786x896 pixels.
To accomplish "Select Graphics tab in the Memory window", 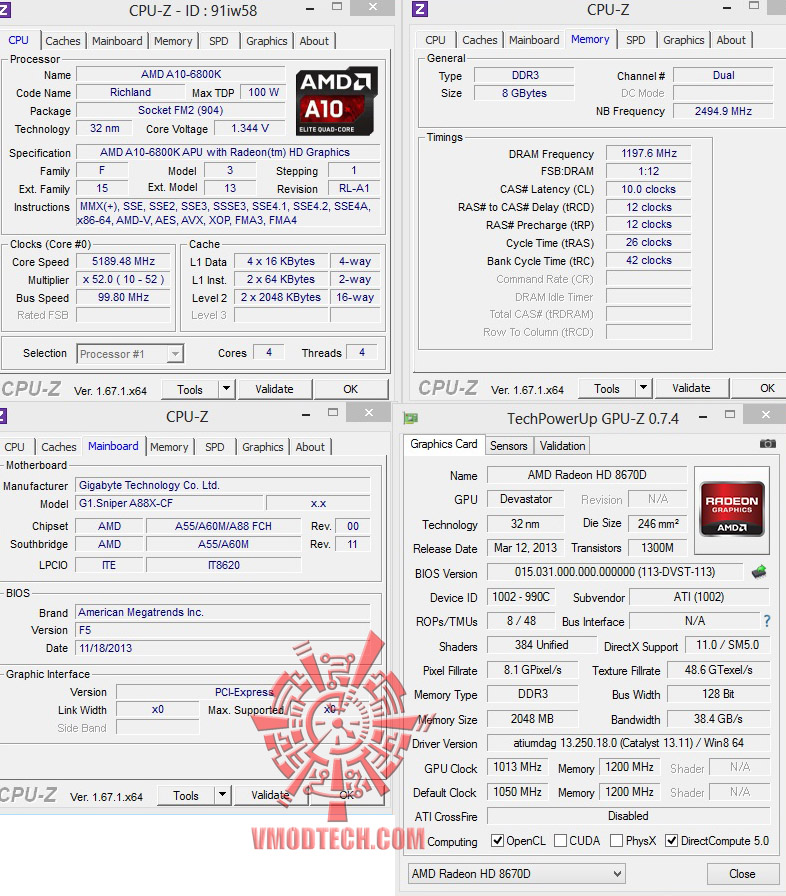I will (684, 40).
